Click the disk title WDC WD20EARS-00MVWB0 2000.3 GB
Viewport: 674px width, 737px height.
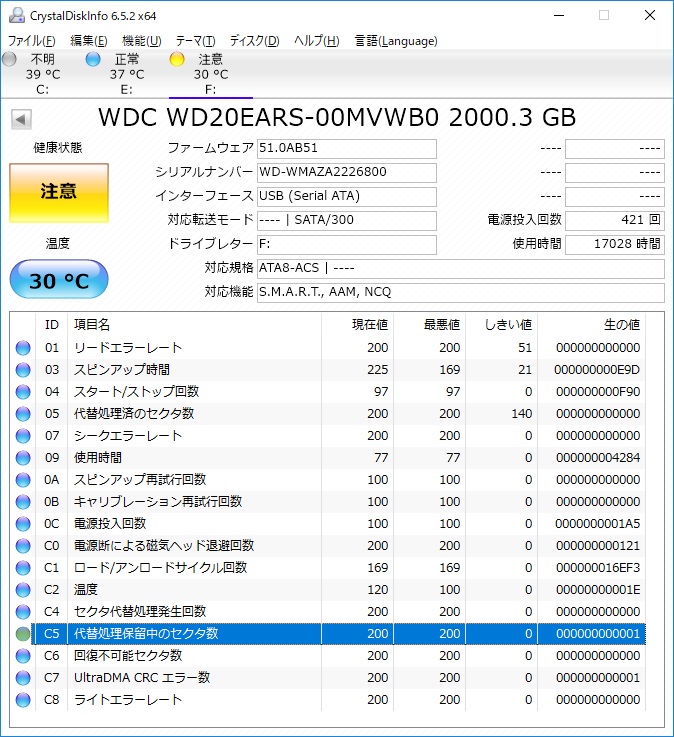pyautogui.click(x=337, y=118)
